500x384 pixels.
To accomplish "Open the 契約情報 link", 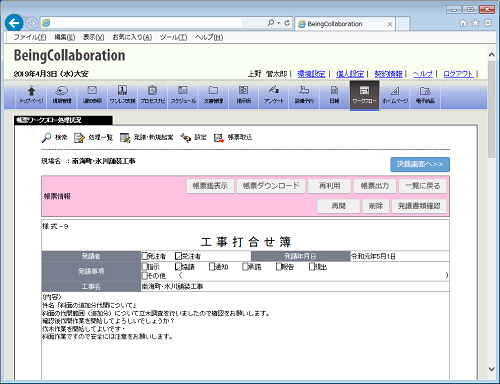I will point(388,74).
